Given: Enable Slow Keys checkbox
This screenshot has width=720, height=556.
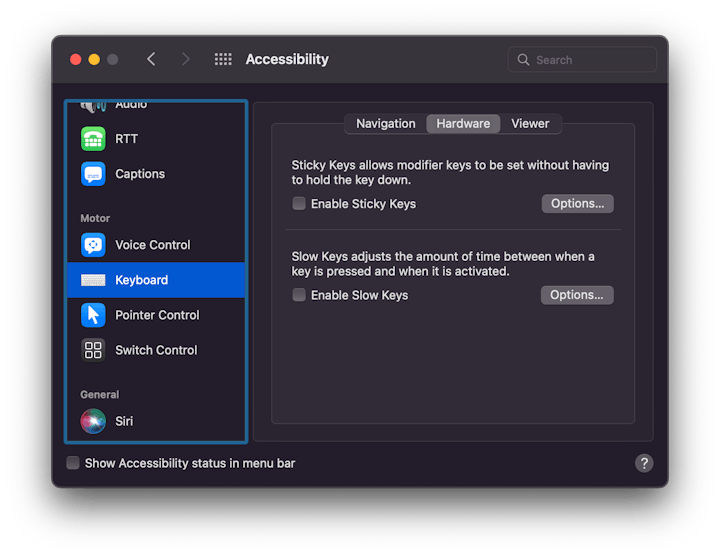Looking at the screenshot, I should tap(299, 295).
